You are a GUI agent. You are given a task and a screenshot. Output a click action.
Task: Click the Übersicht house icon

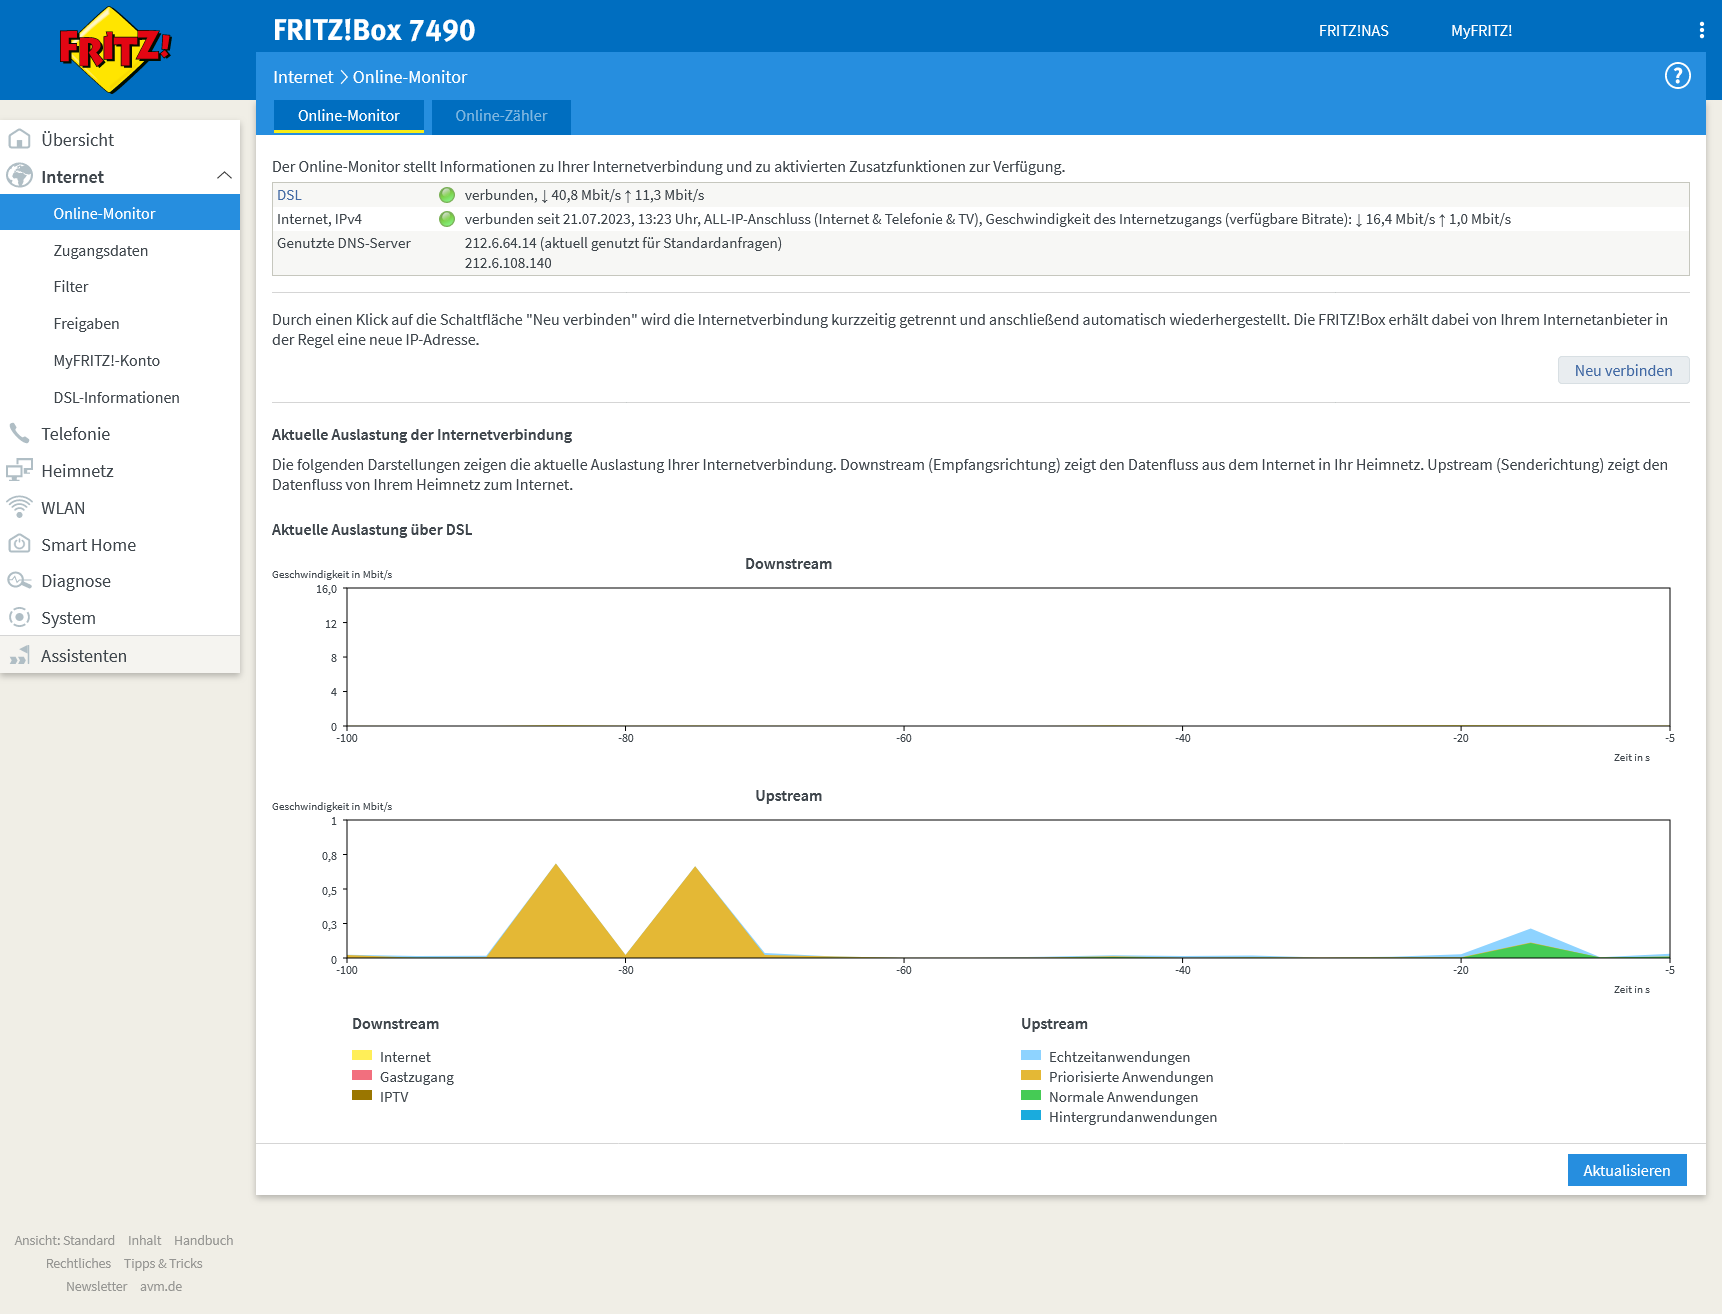coord(19,139)
